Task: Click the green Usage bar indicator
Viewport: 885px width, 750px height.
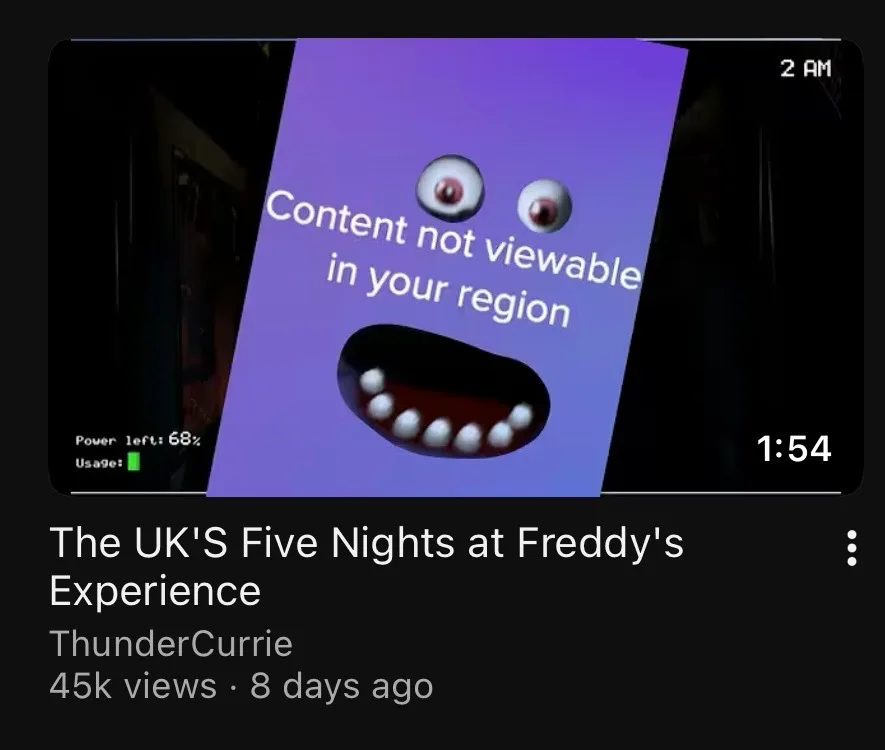Action: [x=134, y=463]
